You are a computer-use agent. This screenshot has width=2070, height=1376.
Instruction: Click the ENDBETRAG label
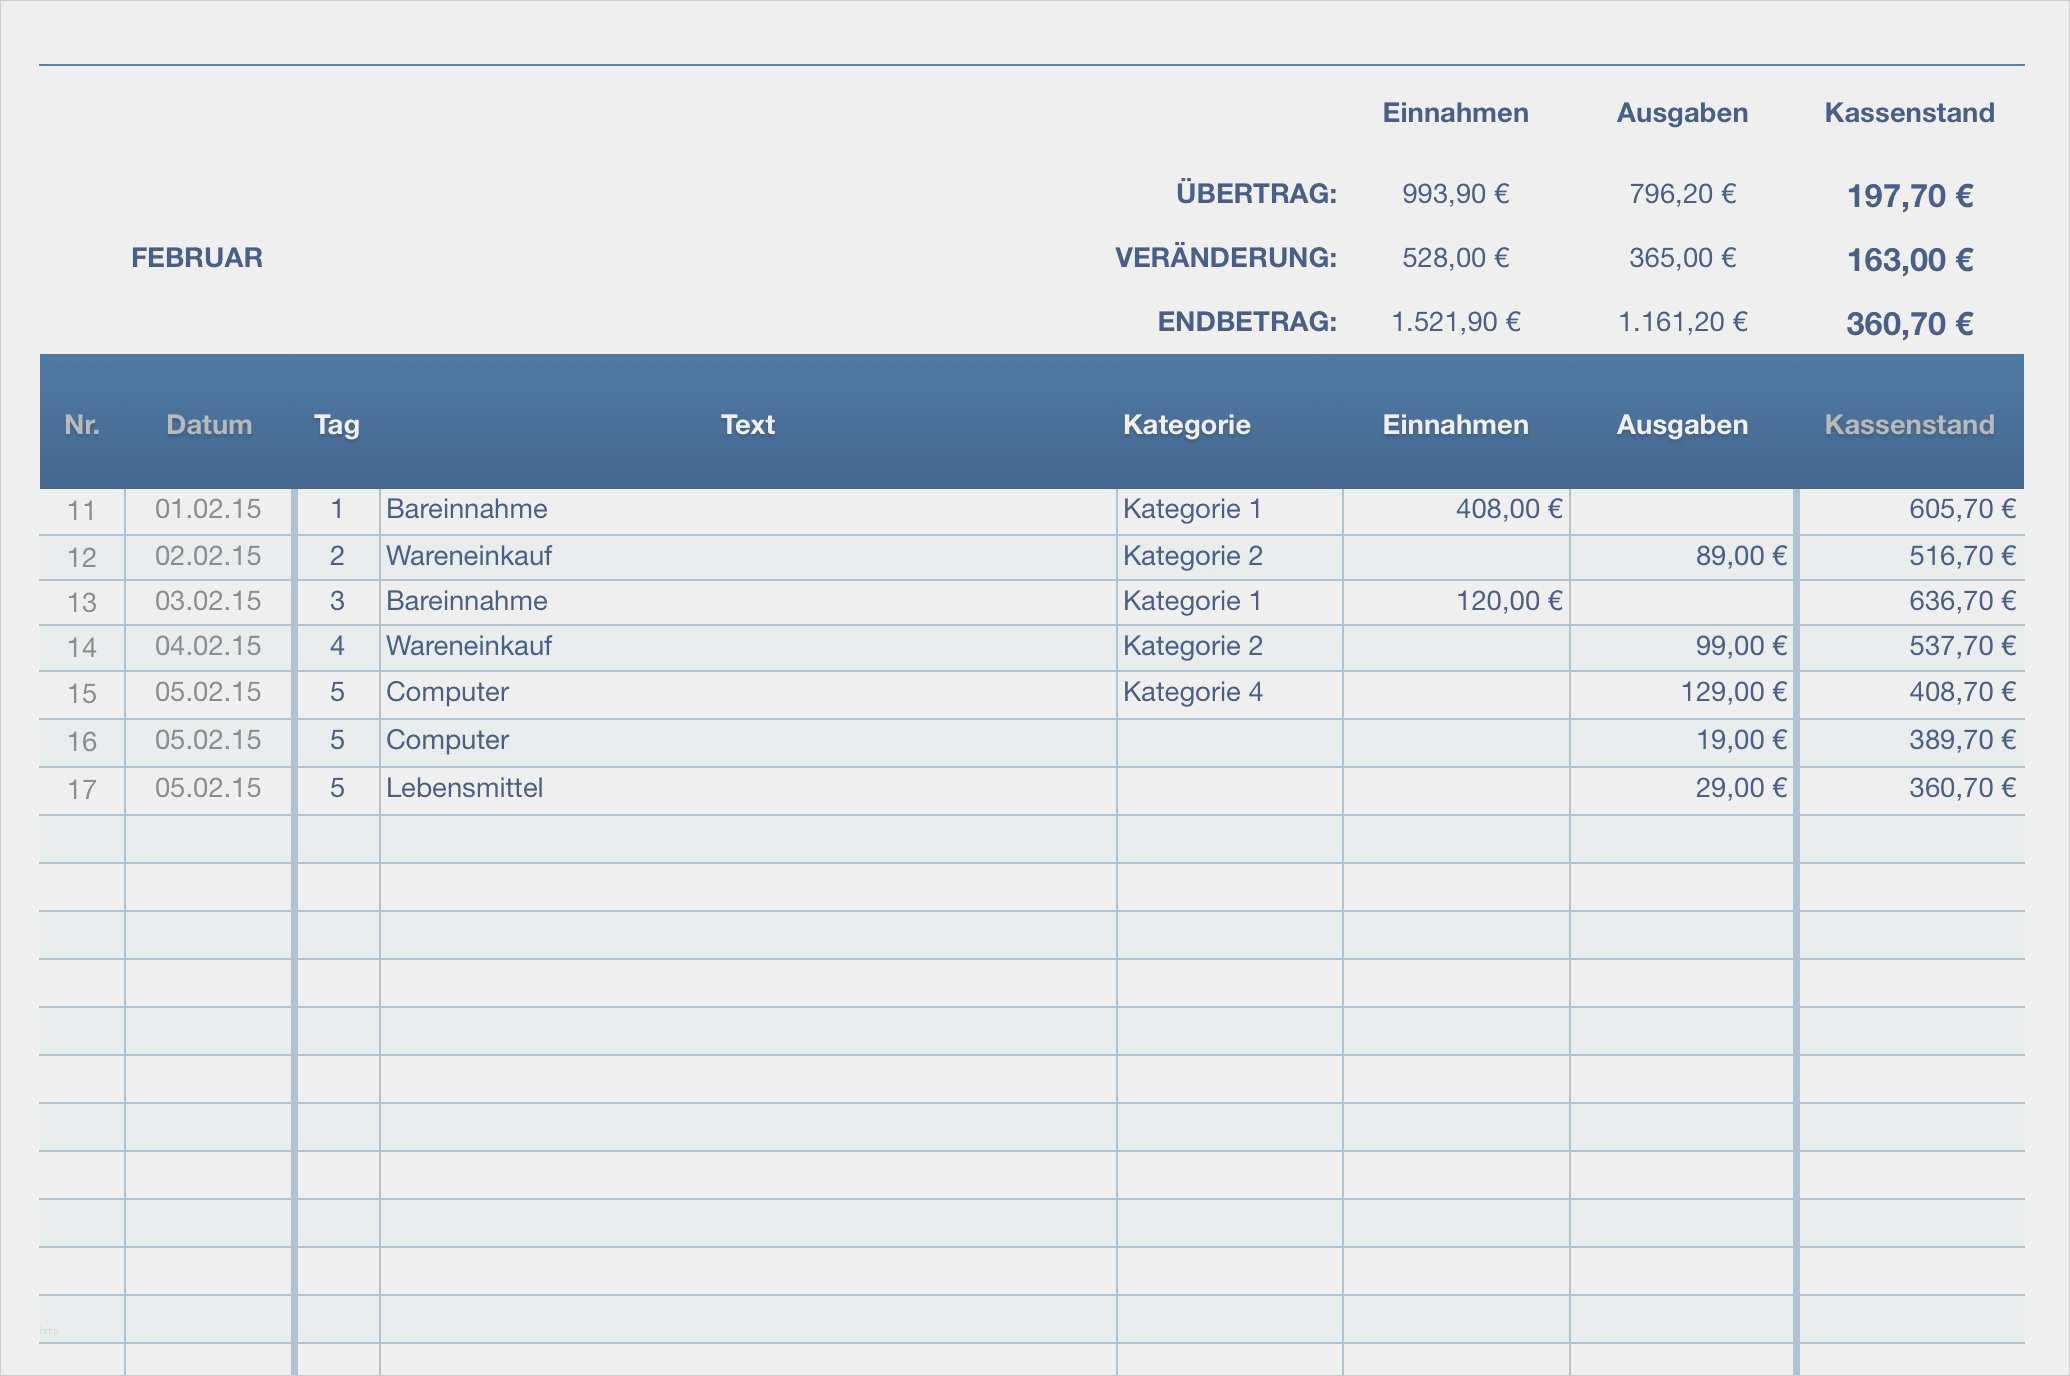click(x=1247, y=322)
